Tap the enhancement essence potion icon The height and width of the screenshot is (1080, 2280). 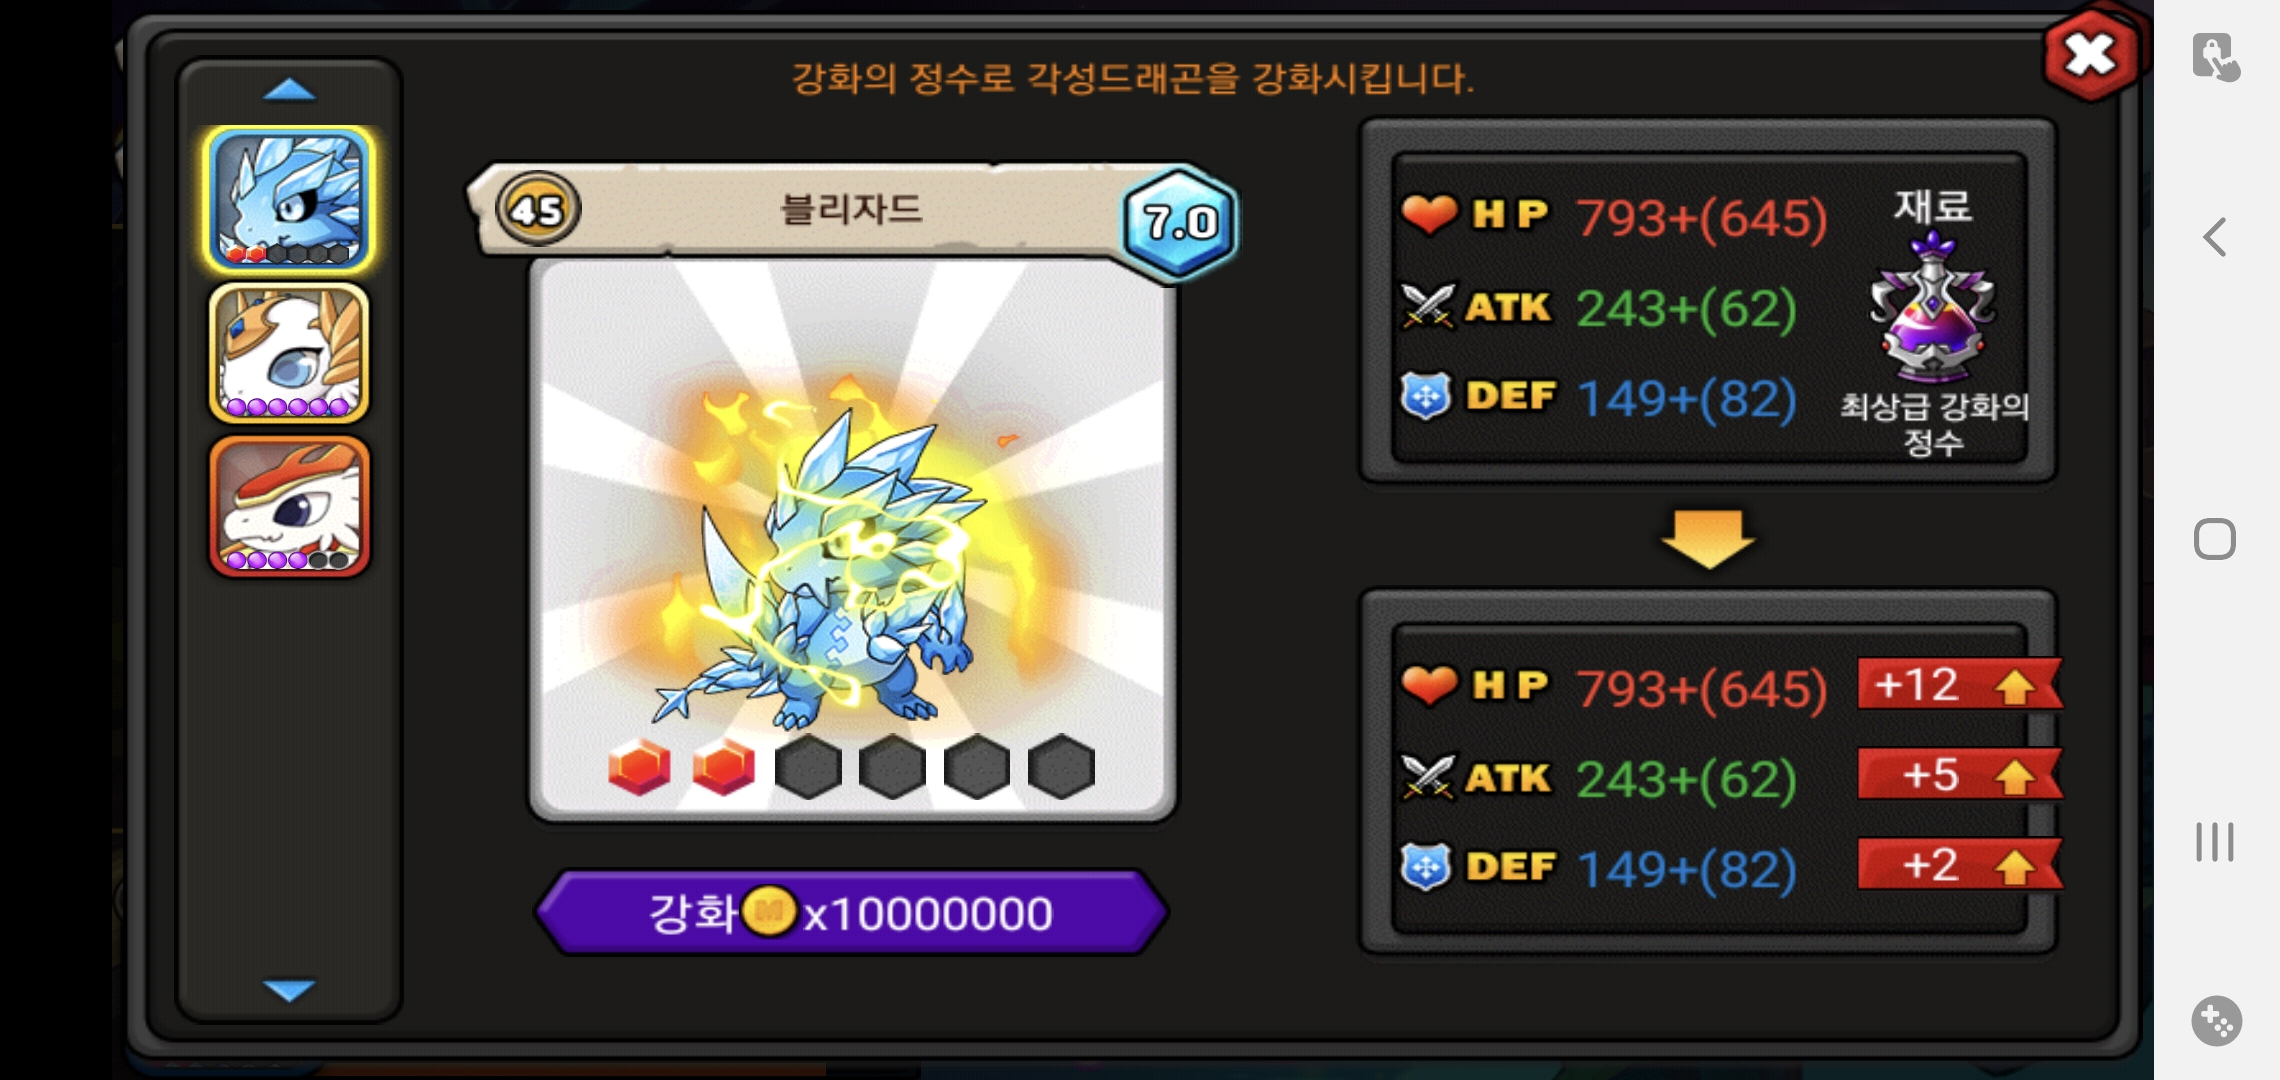pyautogui.click(x=1932, y=306)
